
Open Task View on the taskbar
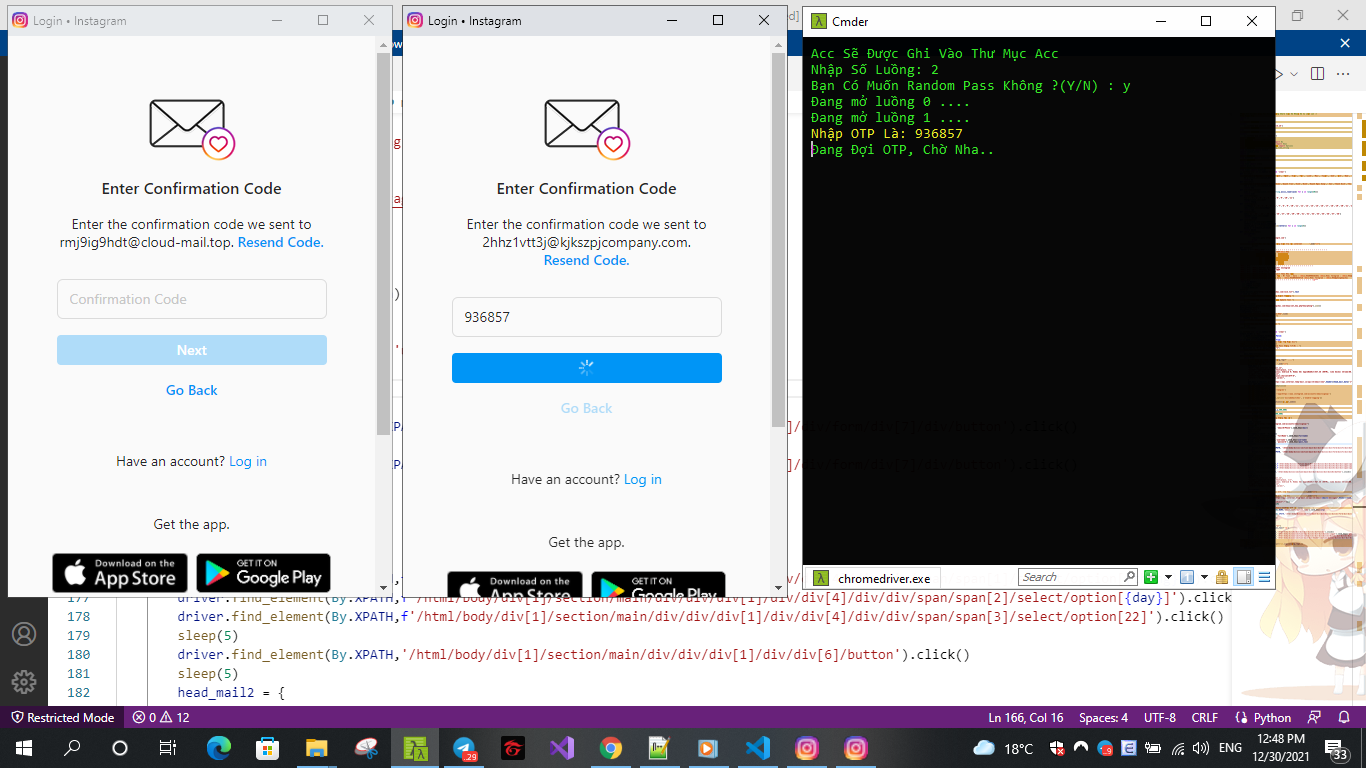tap(168, 747)
